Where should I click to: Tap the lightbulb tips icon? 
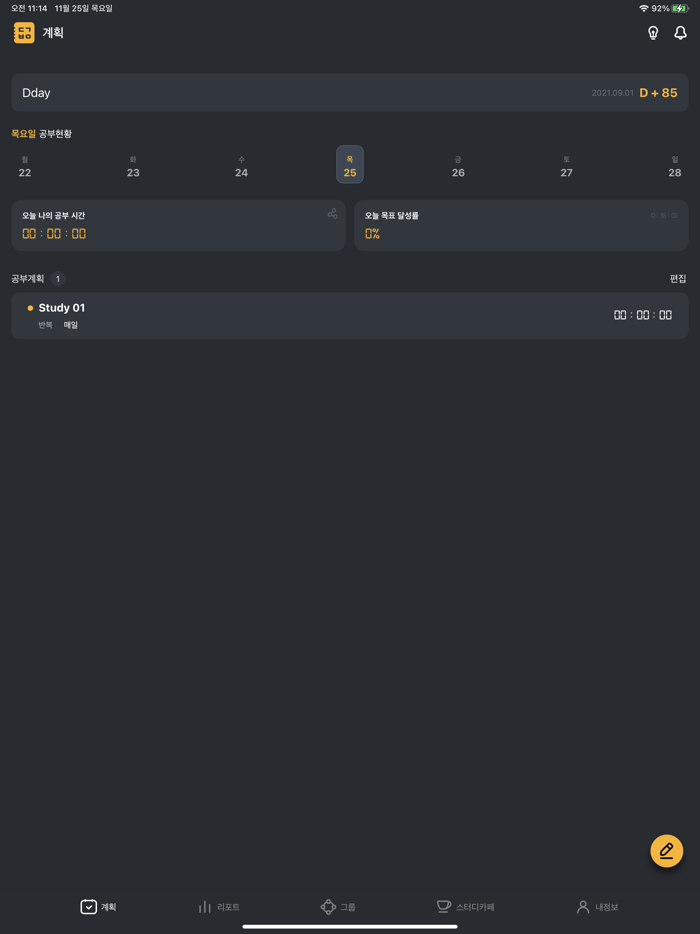(653, 33)
